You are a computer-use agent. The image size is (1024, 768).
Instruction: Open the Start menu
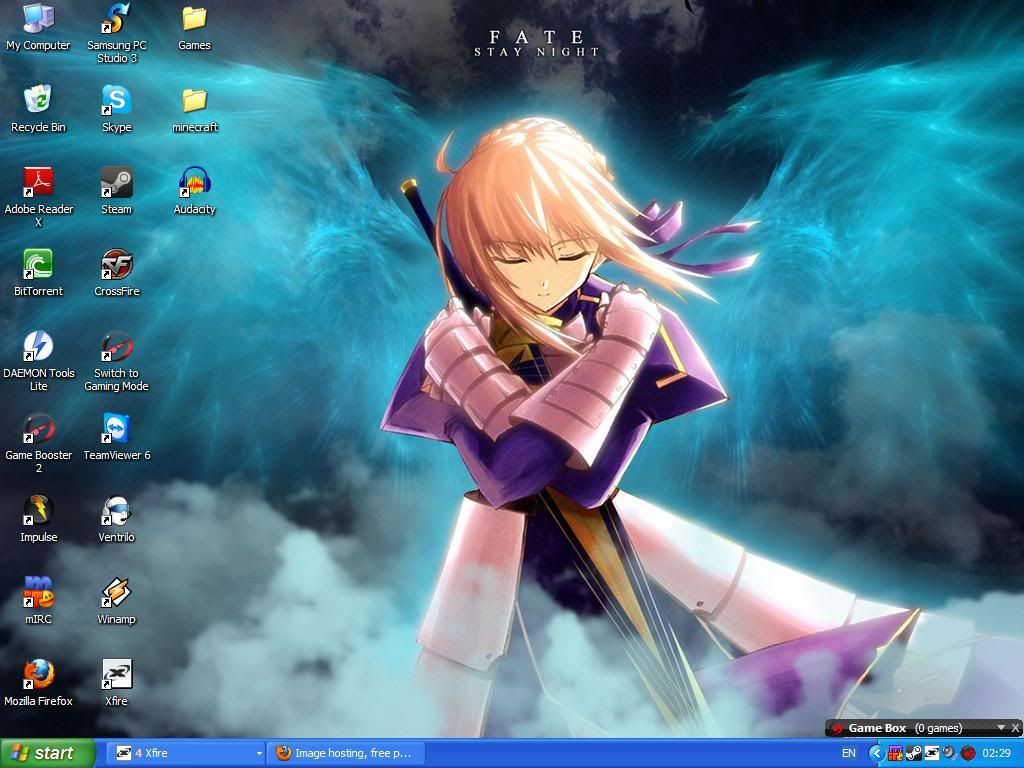[42, 753]
